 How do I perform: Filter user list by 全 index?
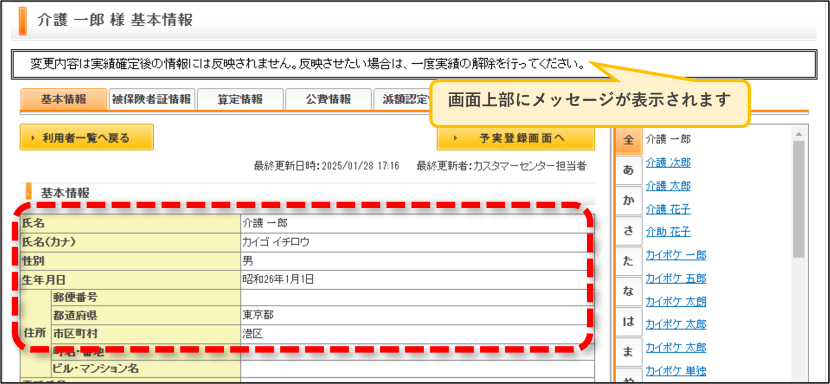click(x=629, y=141)
